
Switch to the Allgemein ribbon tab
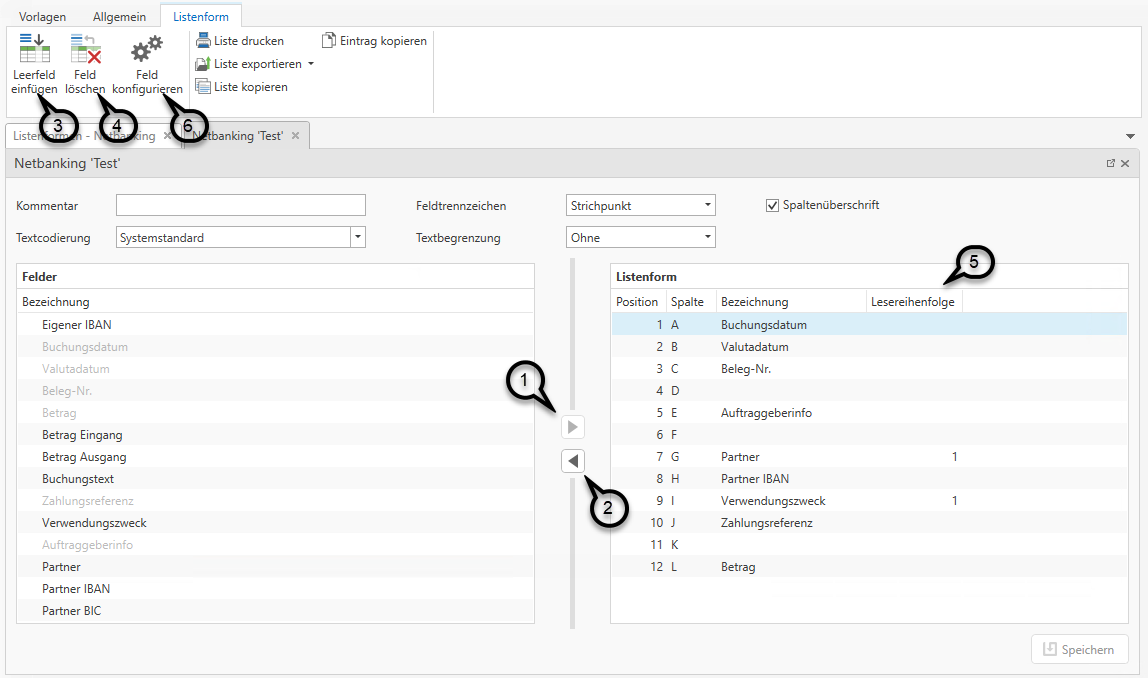[x=119, y=17]
